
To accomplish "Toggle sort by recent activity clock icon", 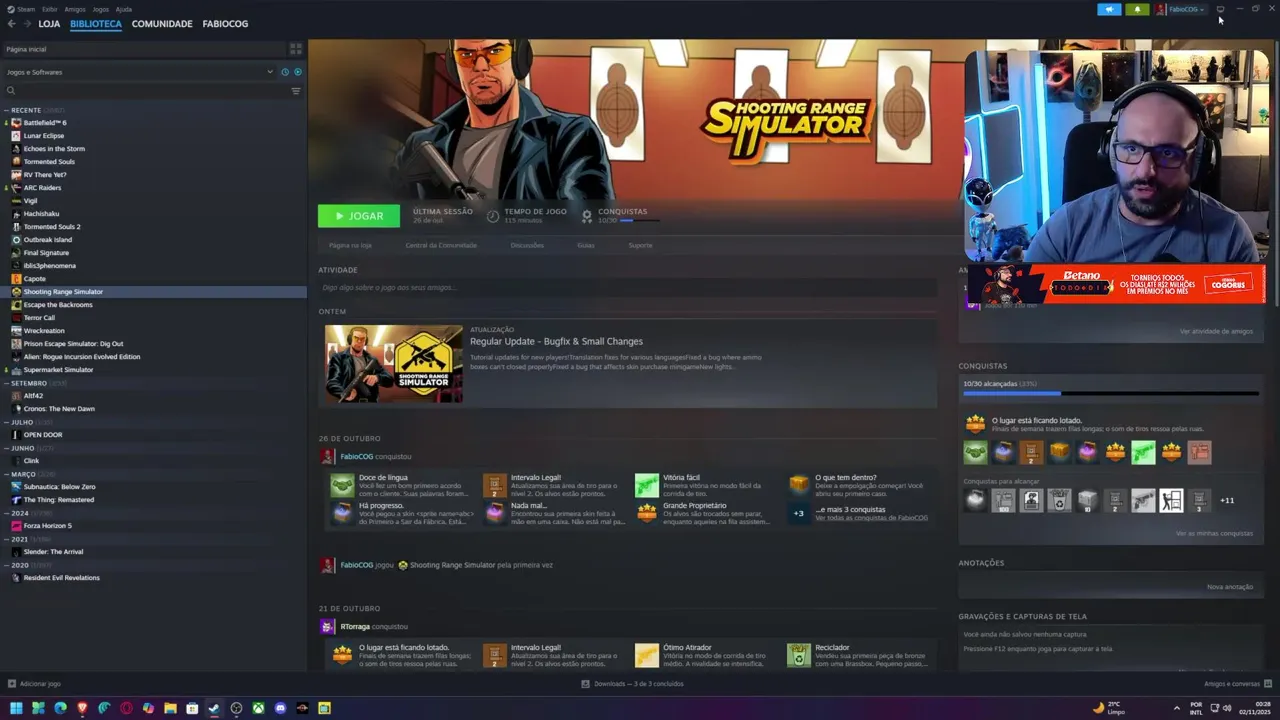I will click(285, 72).
